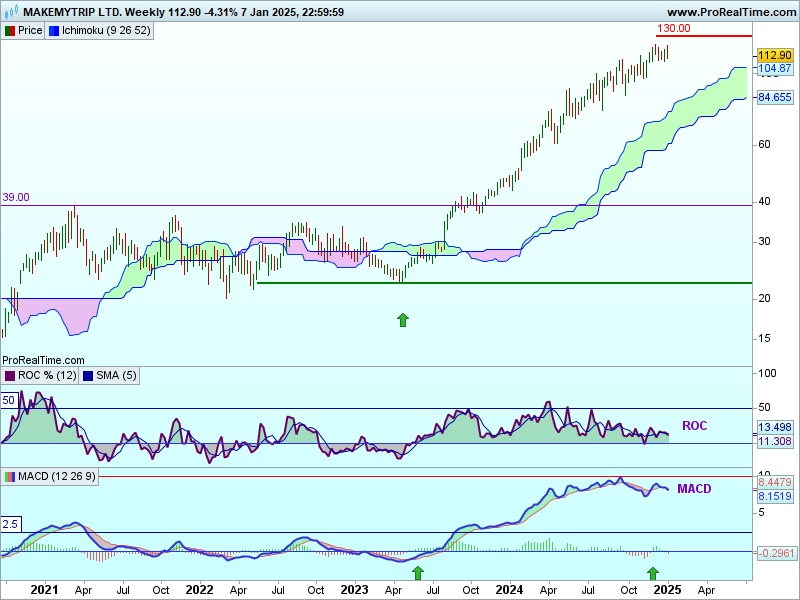Click the SMA (5) legend icon
Screen dimensions: 800x600
point(87,376)
